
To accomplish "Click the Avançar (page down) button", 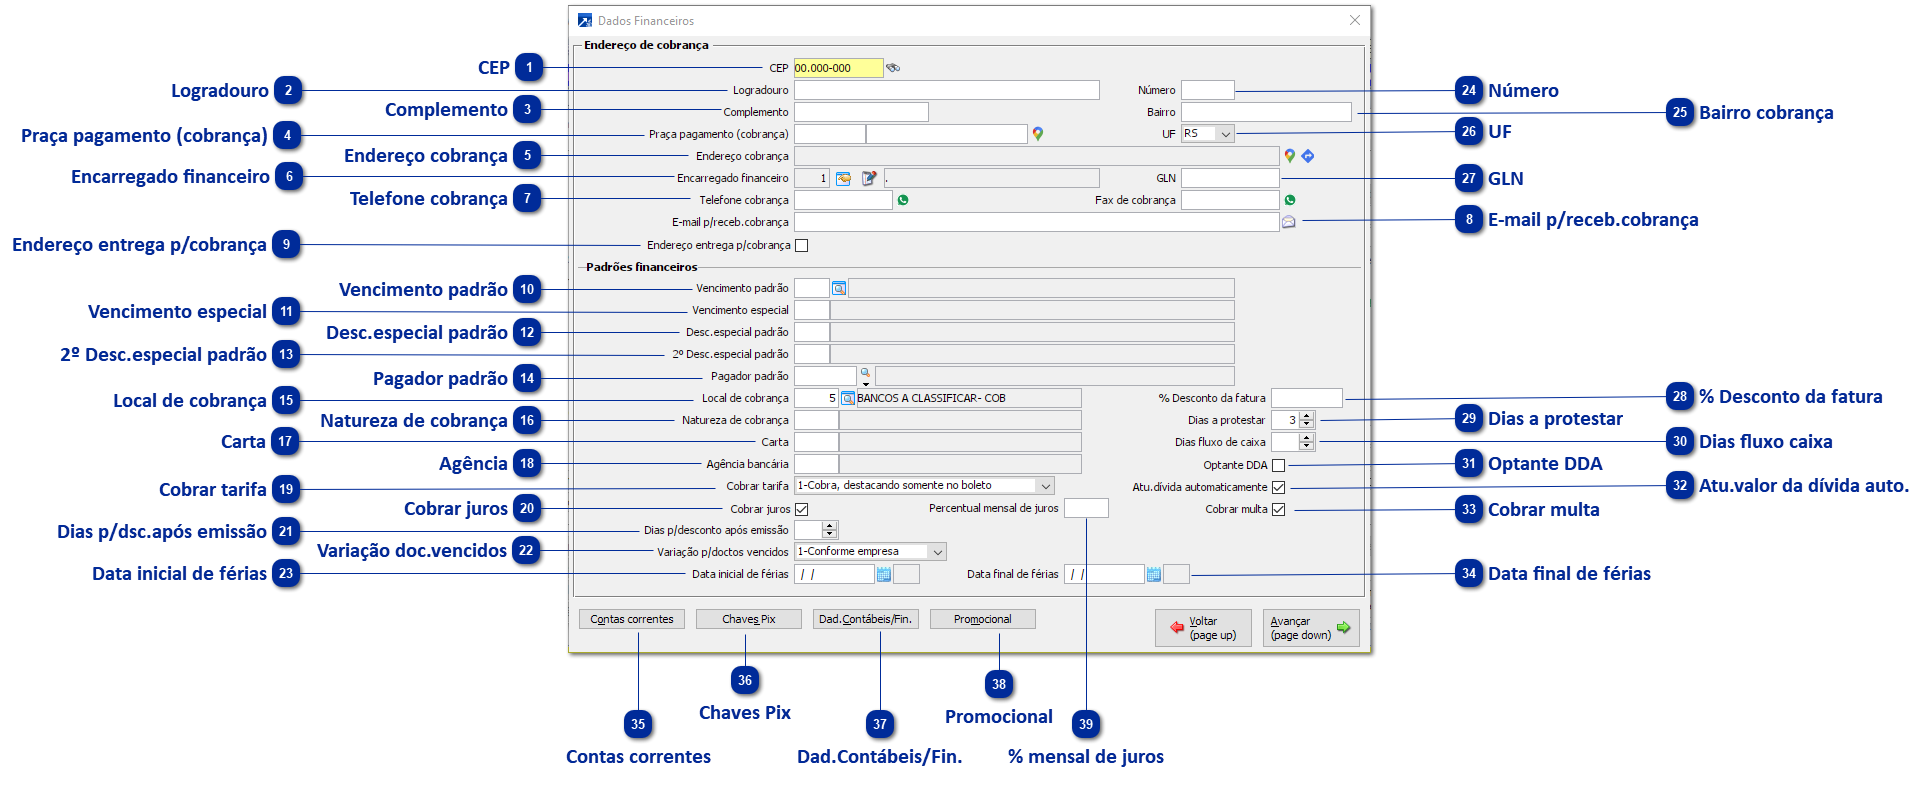I will 1311,628.
